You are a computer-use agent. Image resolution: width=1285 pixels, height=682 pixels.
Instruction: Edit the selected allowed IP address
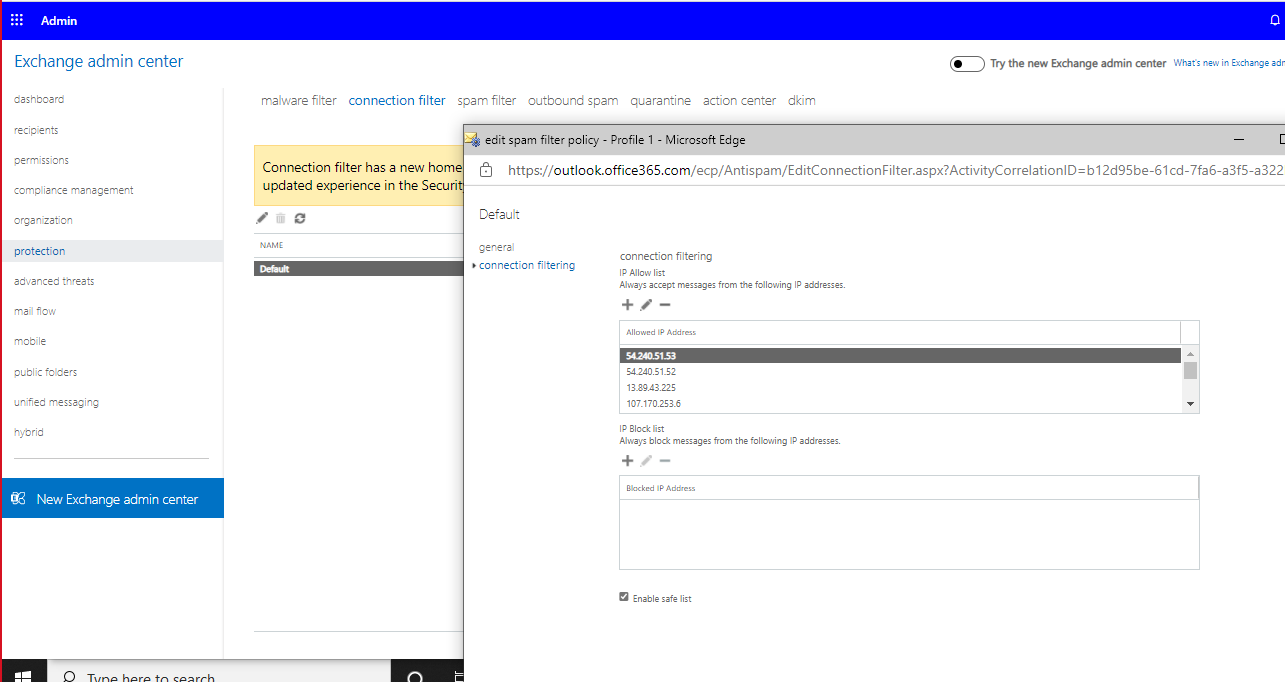(646, 305)
